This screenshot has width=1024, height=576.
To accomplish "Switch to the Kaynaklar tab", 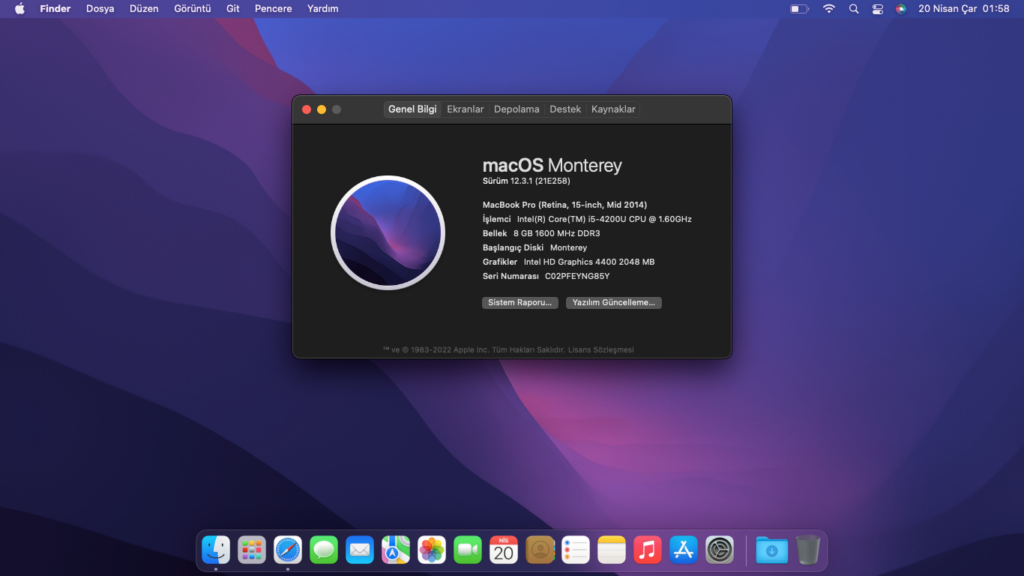I will (x=613, y=109).
